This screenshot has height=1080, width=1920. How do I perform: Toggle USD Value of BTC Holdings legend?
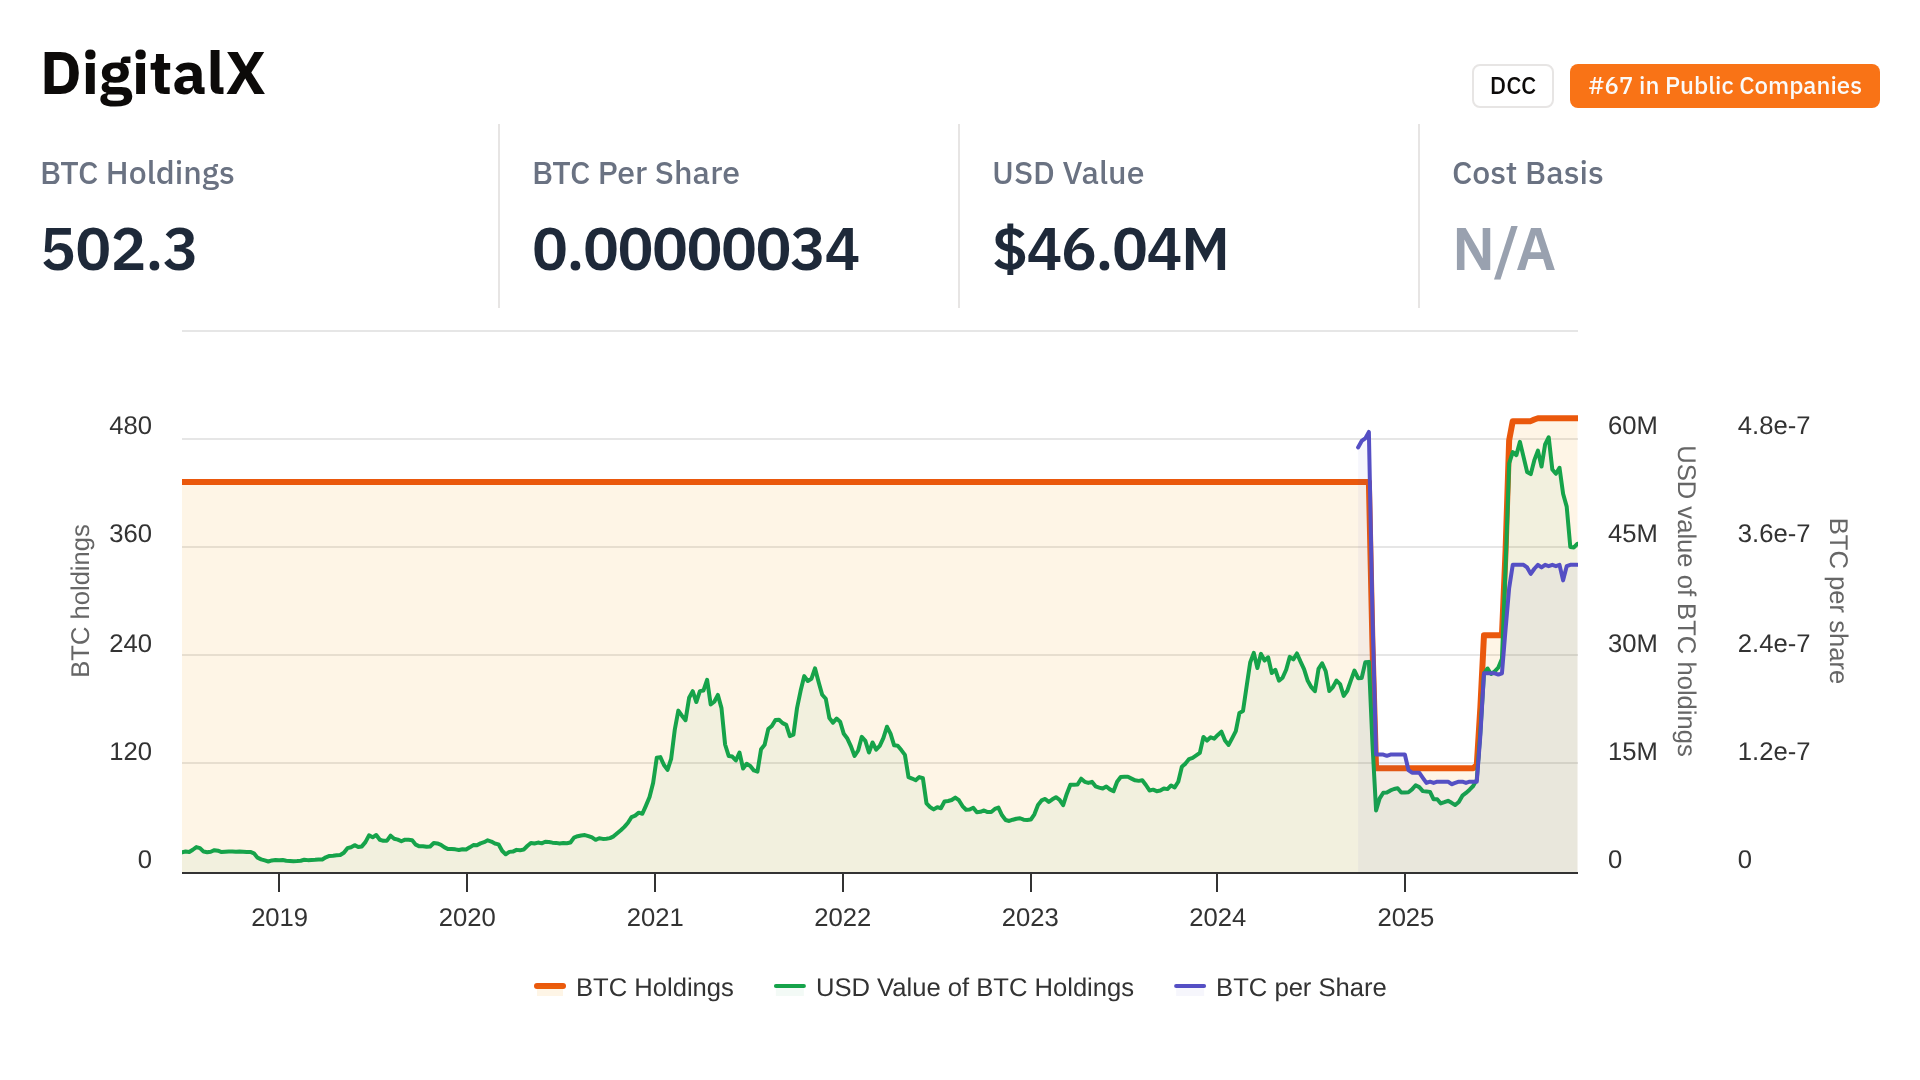pos(974,987)
